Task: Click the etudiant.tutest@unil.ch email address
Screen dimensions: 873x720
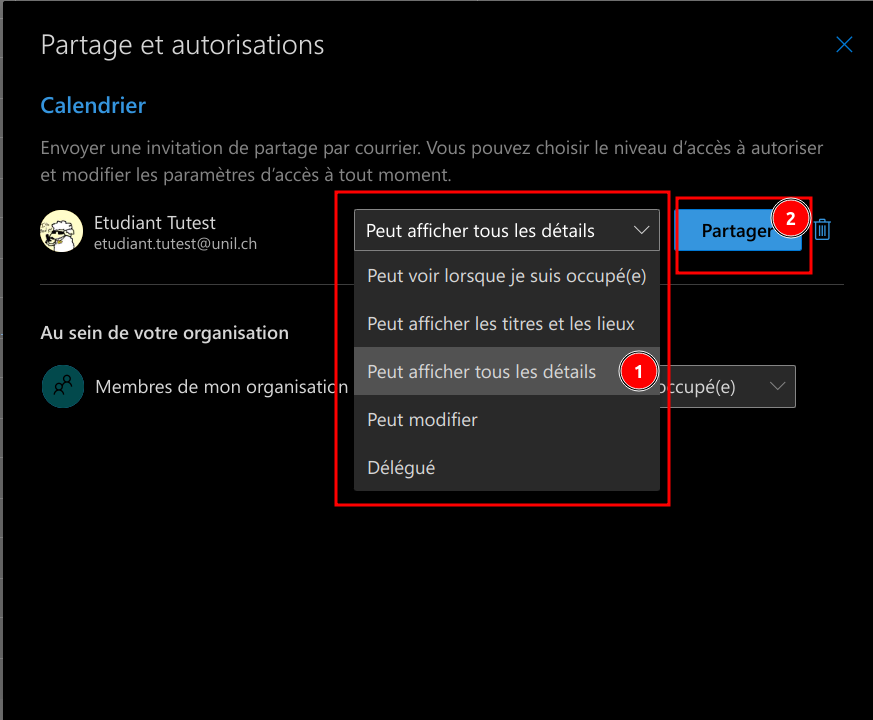Action: pyautogui.click(x=175, y=243)
